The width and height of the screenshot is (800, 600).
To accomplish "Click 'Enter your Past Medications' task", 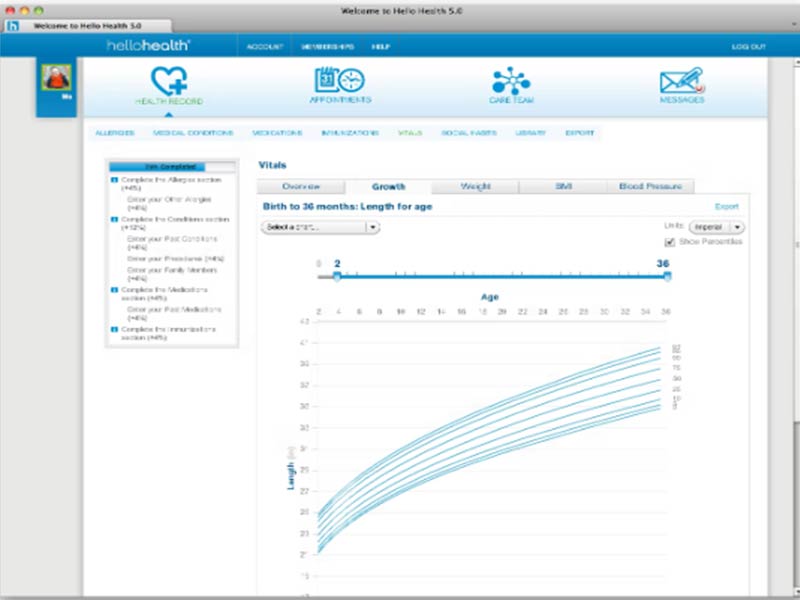I will 174,313.
